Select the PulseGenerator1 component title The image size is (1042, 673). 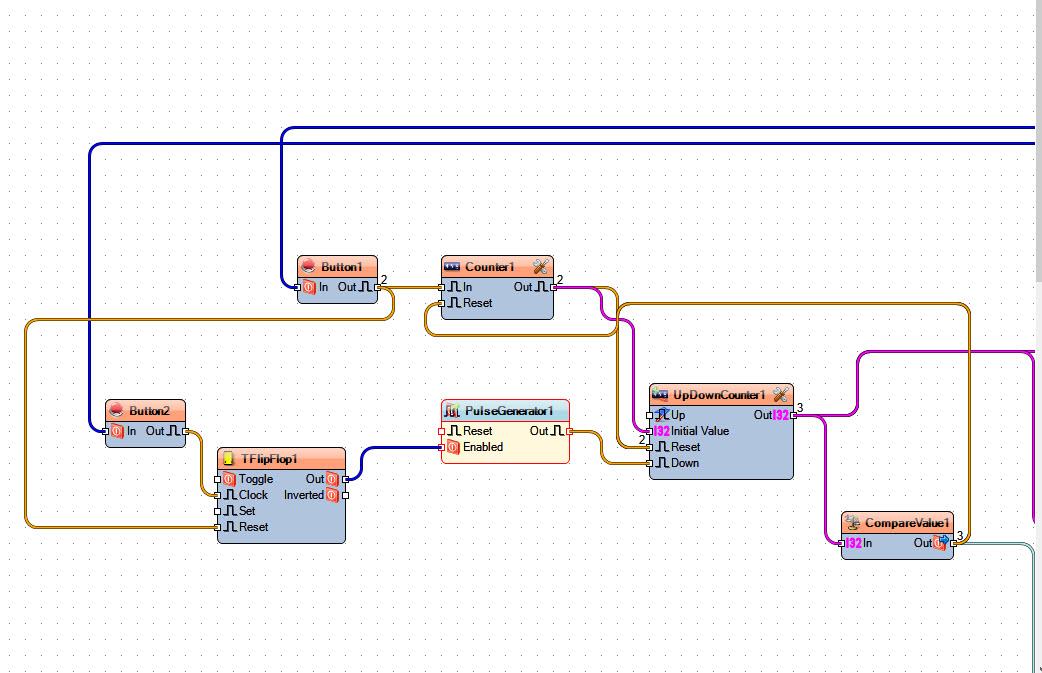[x=508, y=411]
